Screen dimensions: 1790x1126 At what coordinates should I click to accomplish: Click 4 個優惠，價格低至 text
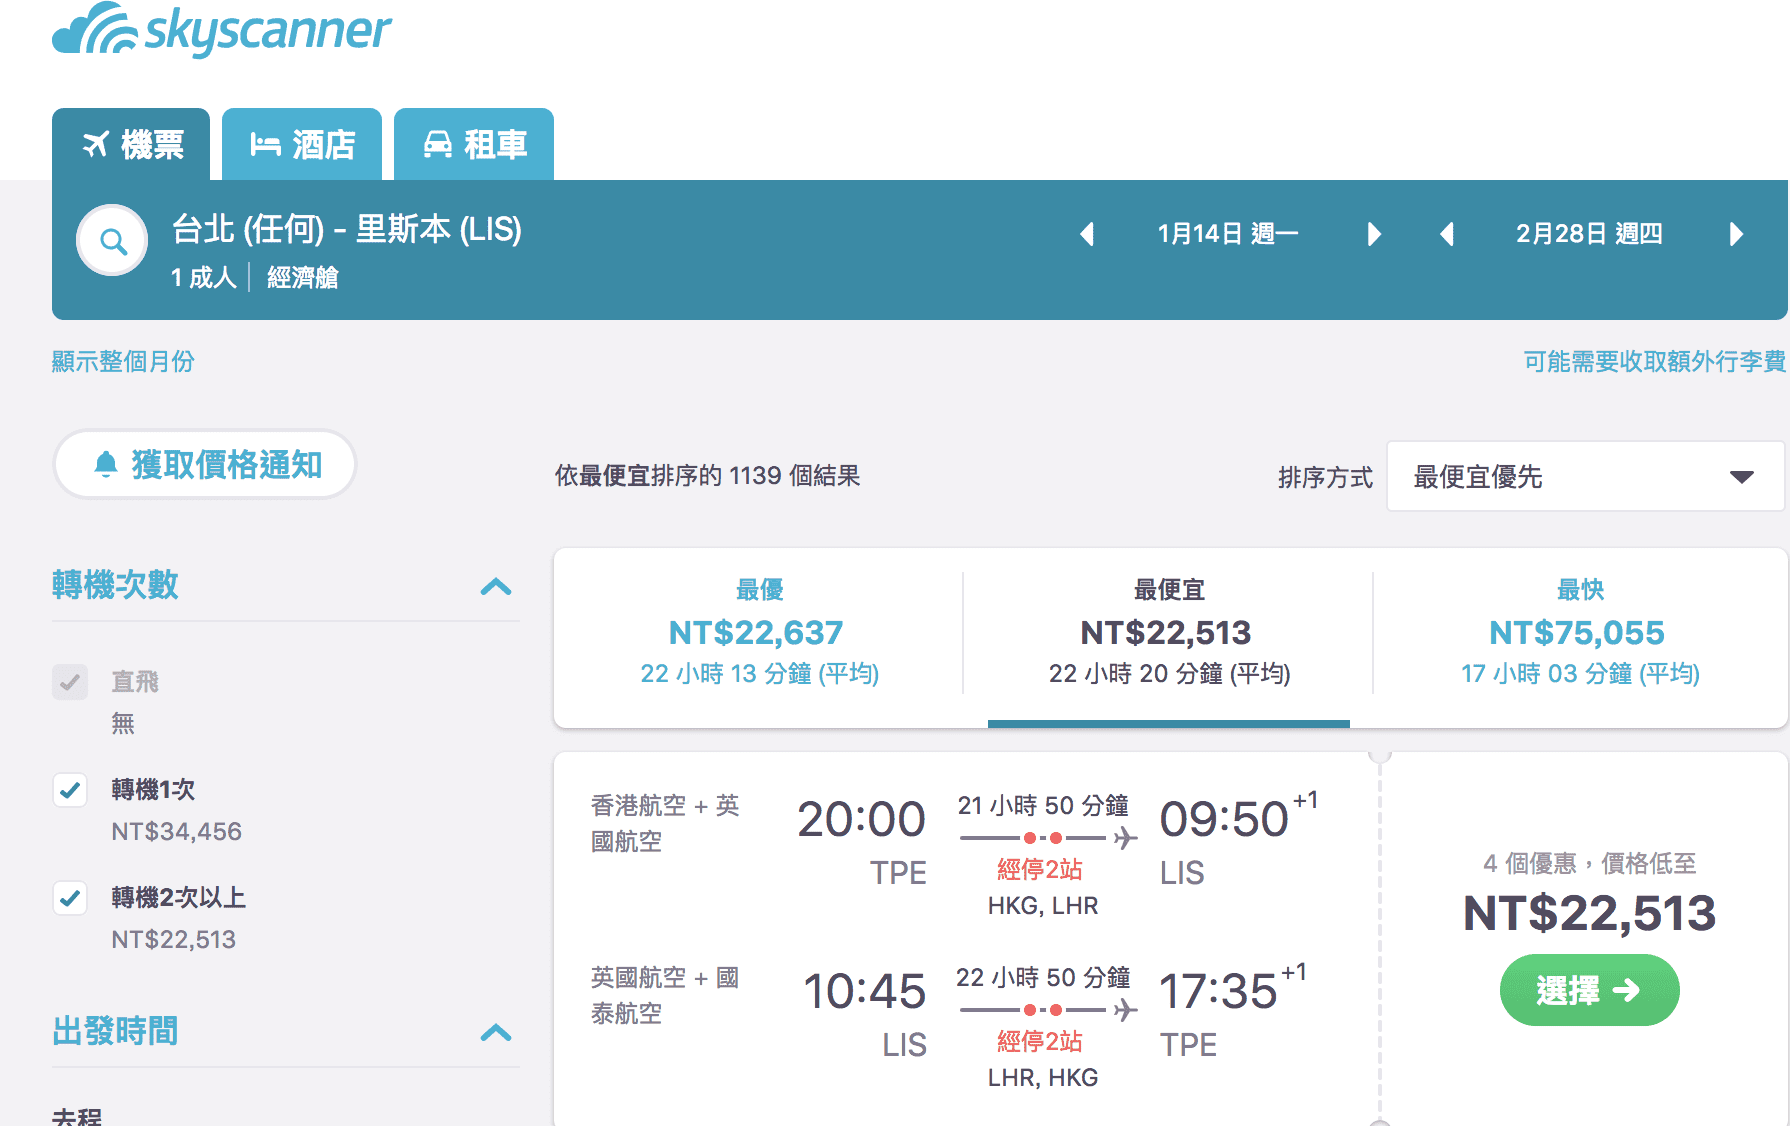[1589, 863]
